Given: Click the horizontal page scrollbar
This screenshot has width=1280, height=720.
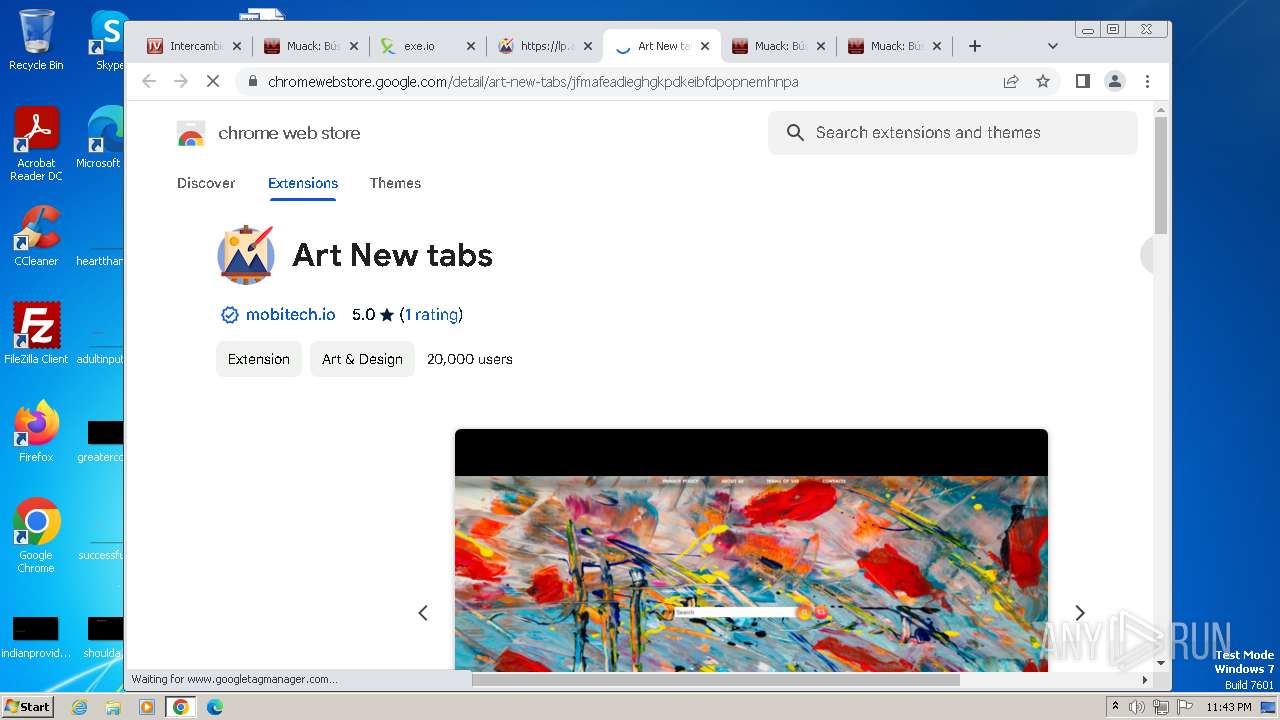Looking at the screenshot, I should 715,680.
